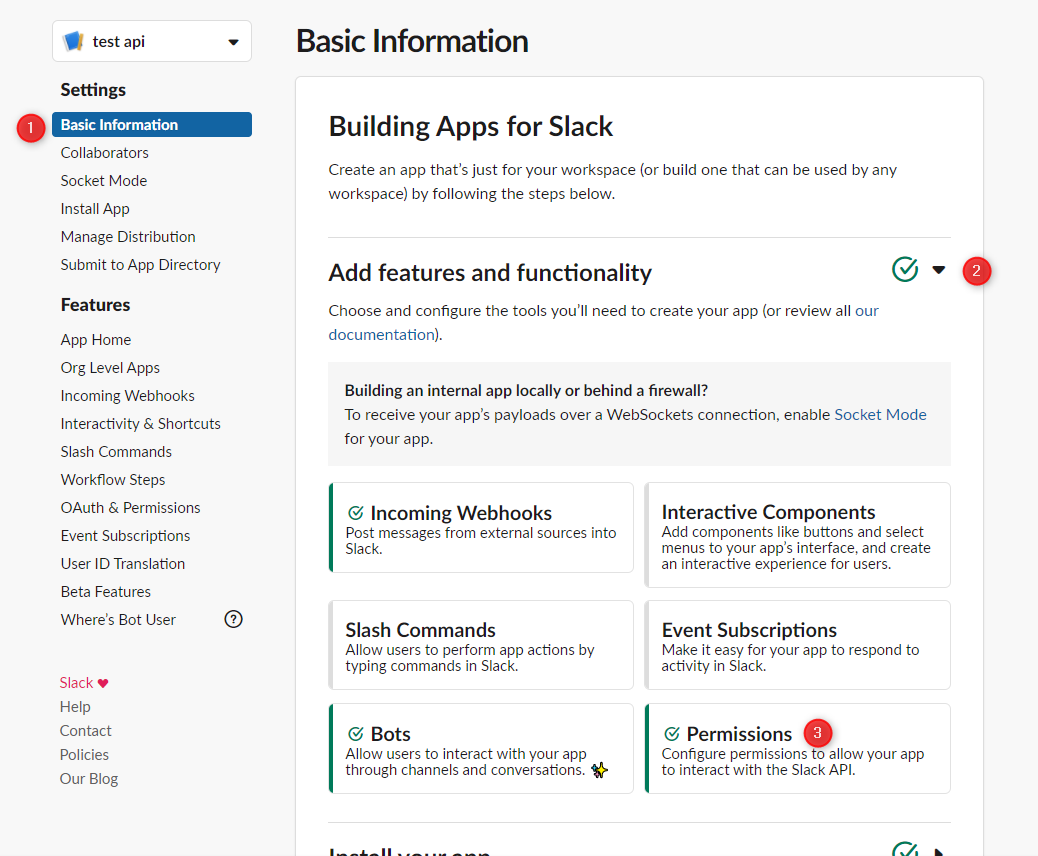Click the Settings sidebar heading
Image resolution: width=1038 pixels, height=856 pixels.
tap(93, 90)
